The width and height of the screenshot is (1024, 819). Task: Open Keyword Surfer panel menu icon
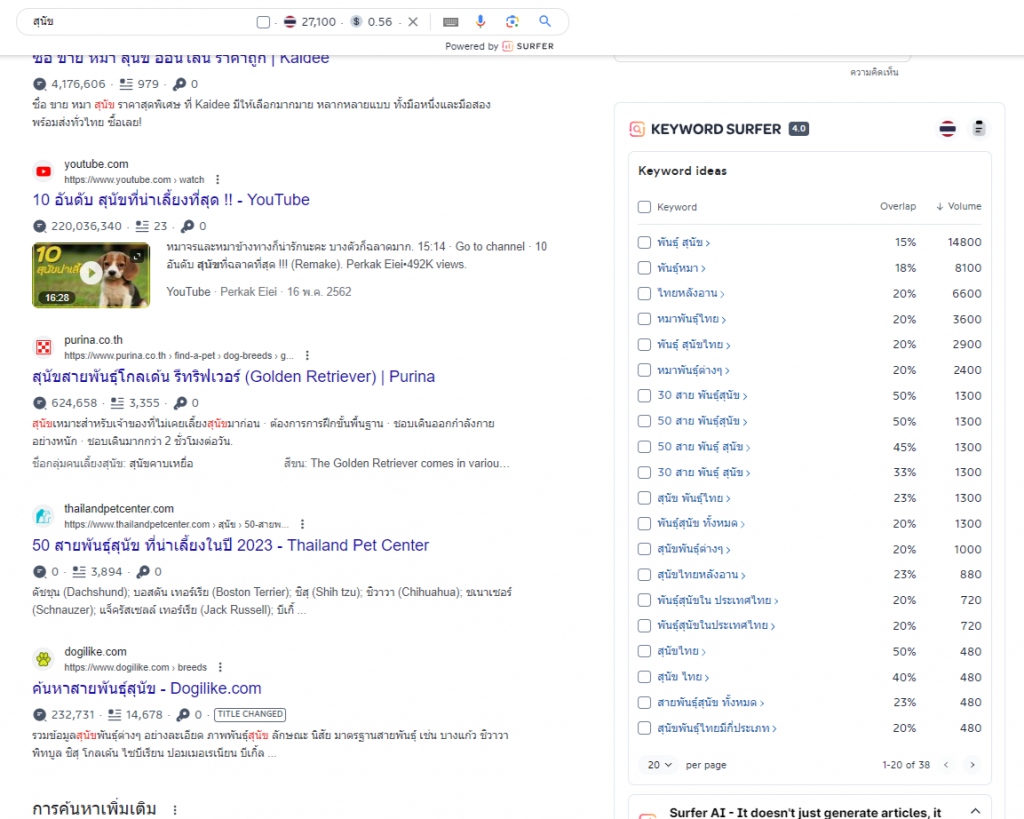point(978,128)
